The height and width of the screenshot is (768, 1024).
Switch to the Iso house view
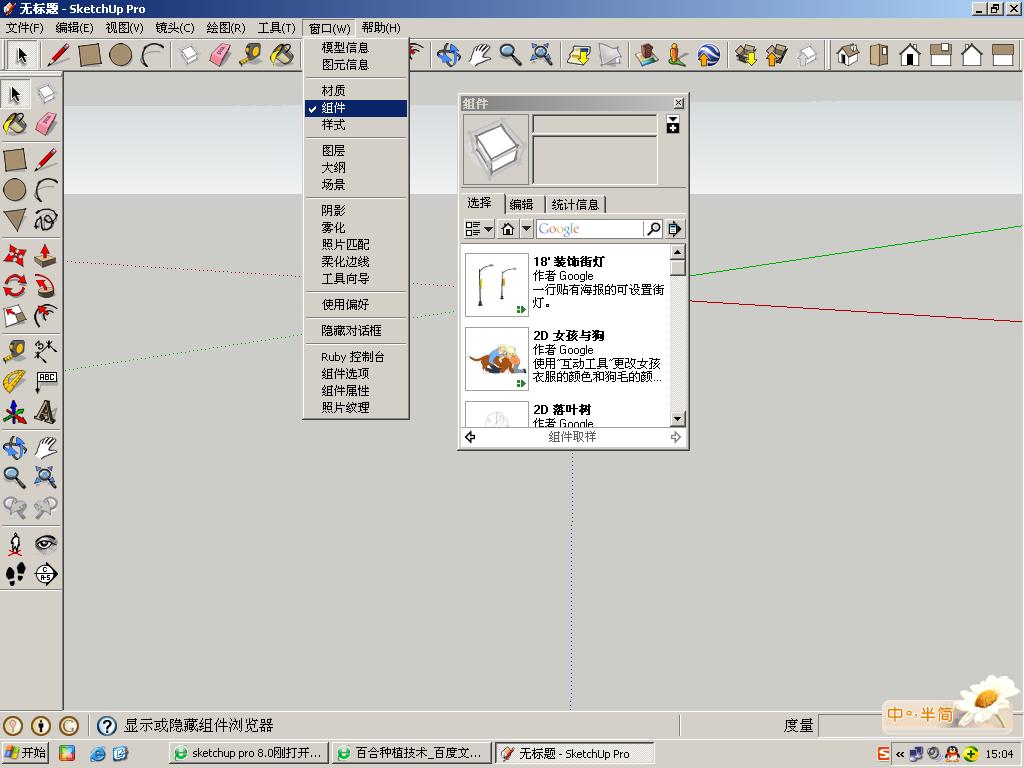point(847,55)
